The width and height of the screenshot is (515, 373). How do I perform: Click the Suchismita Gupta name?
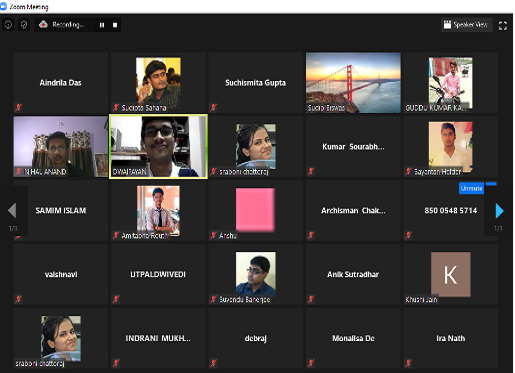[255, 83]
